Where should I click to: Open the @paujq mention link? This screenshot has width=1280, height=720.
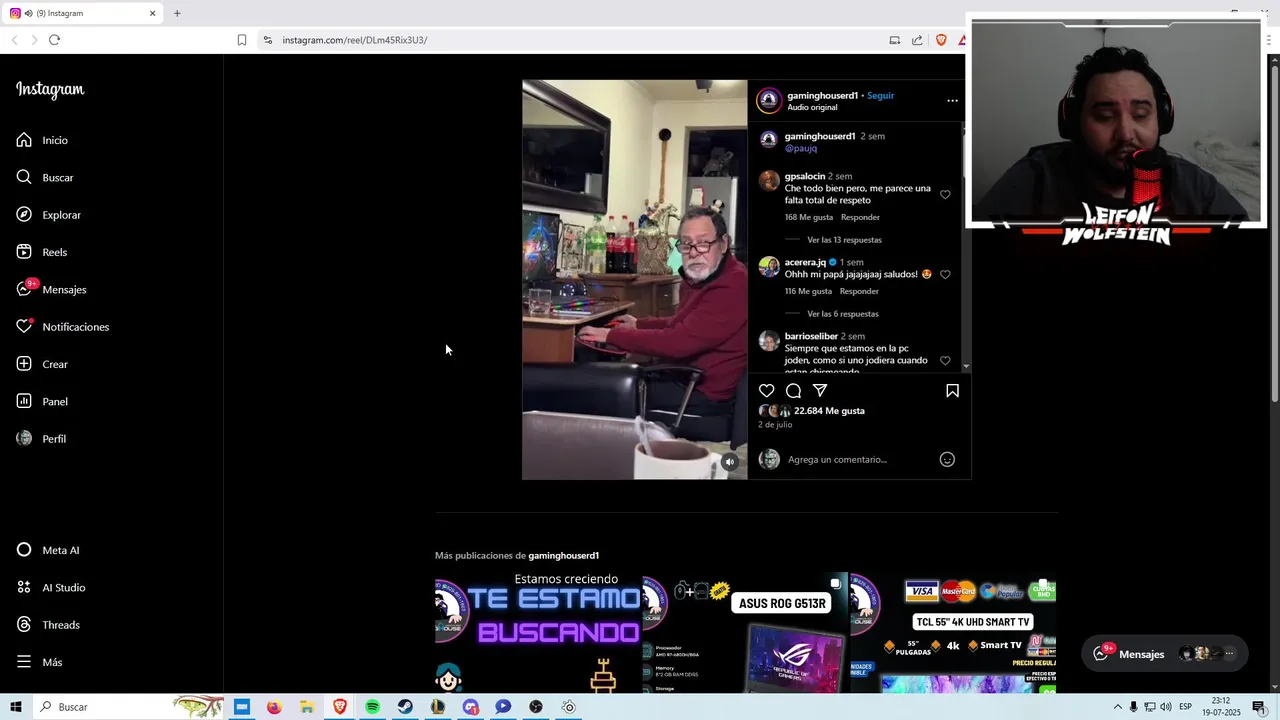801,148
